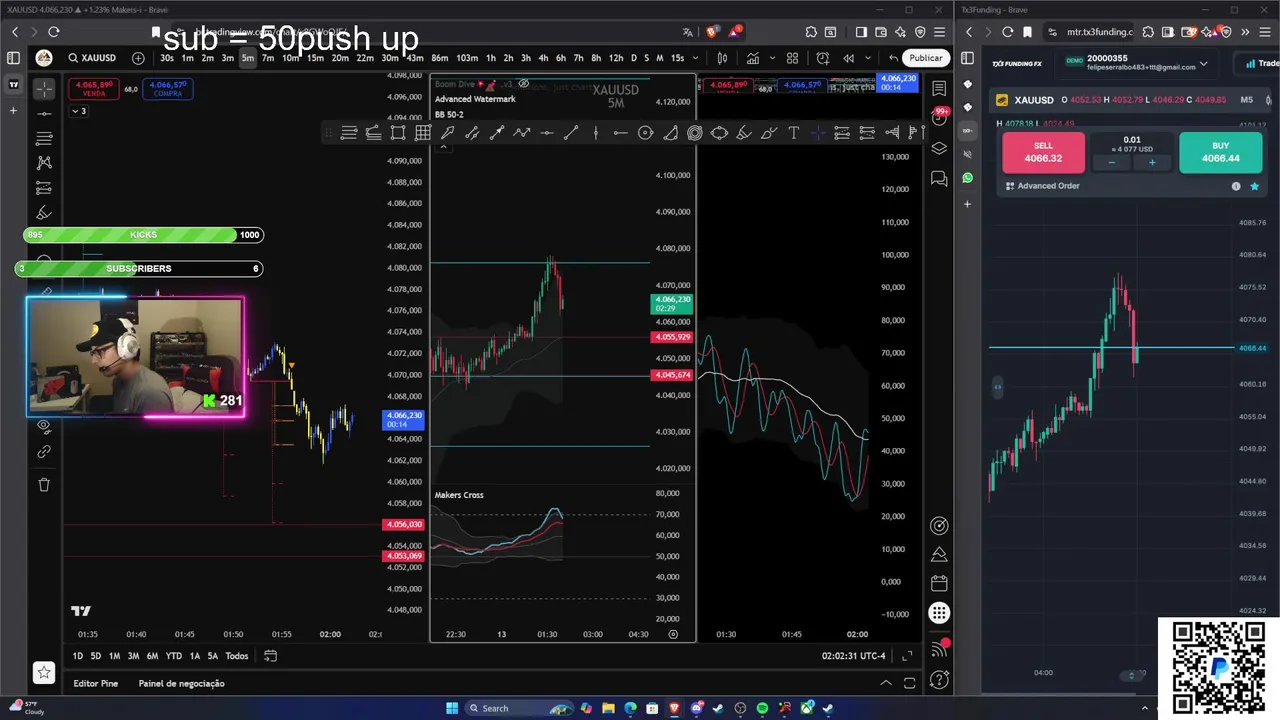Open the indicators menu in top toolbar
This screenshot has height=720, width=1280.
click(x=753, y=58)
